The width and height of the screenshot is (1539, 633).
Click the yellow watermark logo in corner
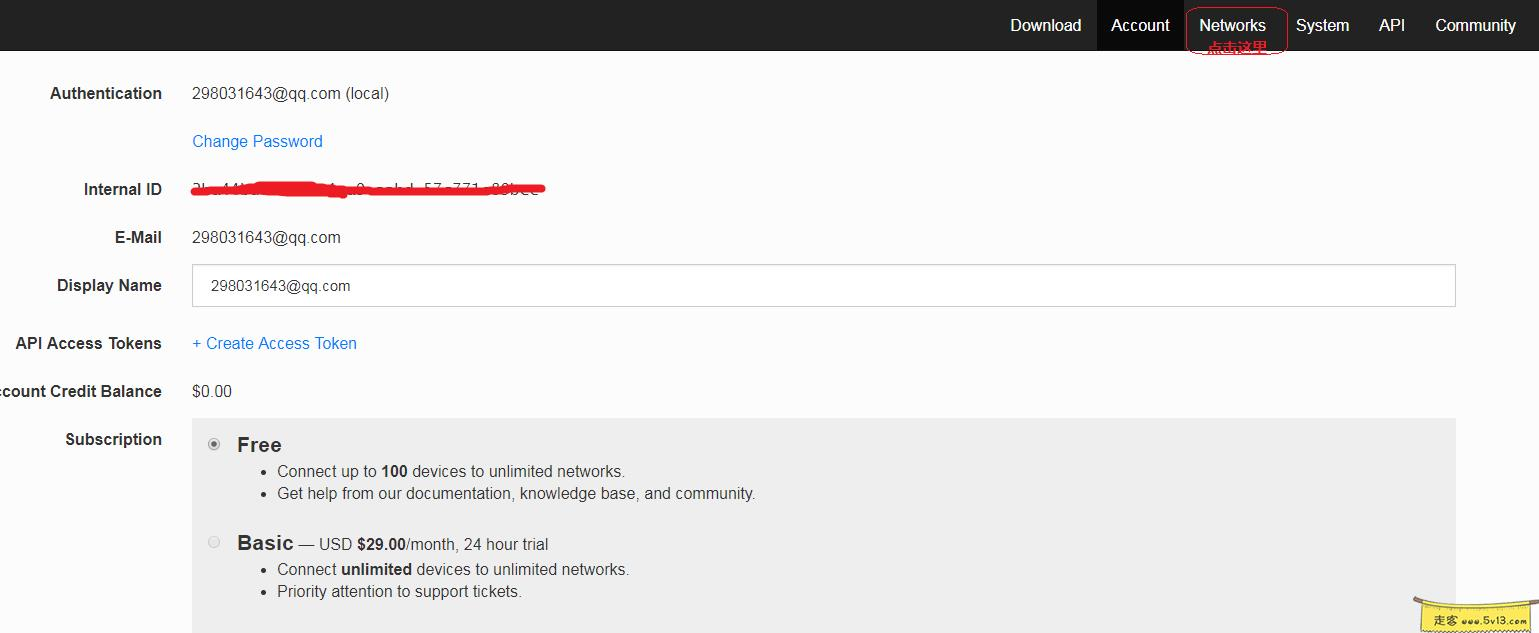1475,613
